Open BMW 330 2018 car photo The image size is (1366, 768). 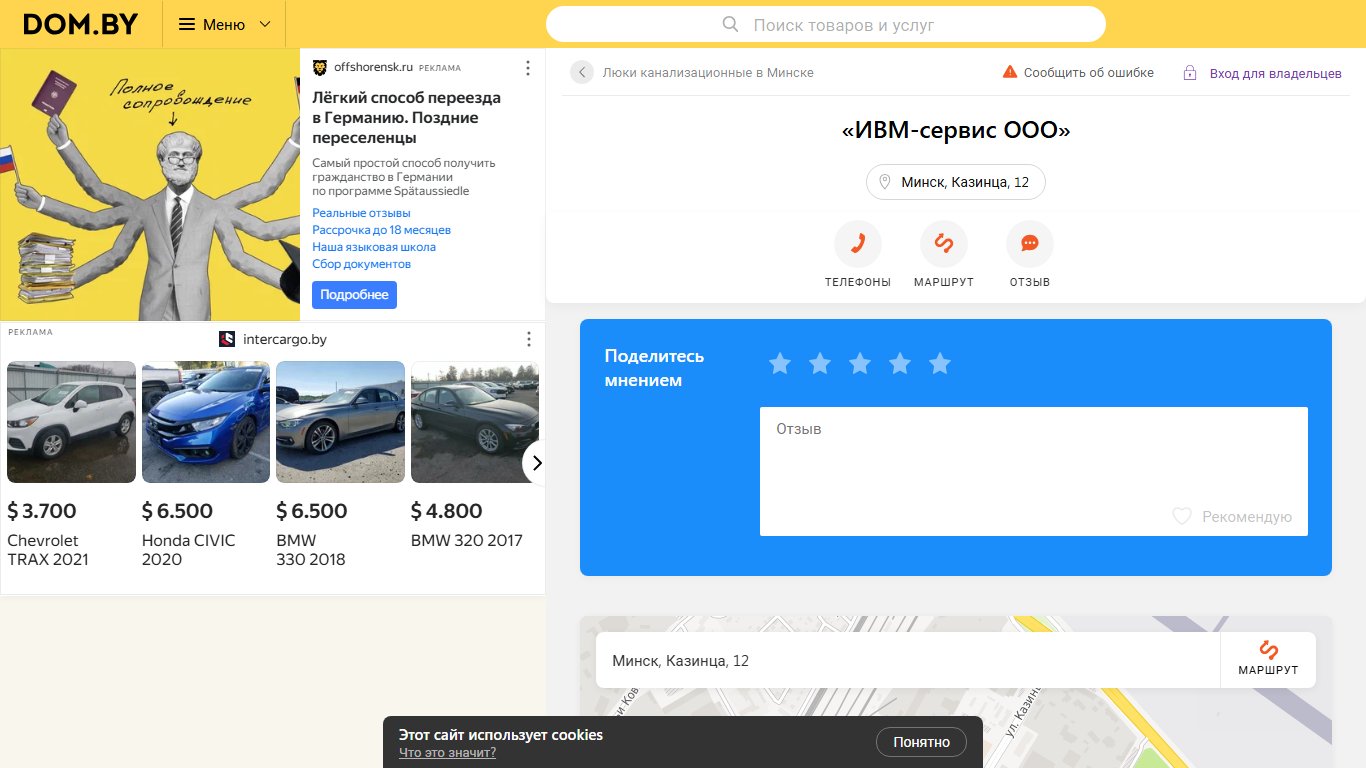pyautogui.click(x=340, y=422)
